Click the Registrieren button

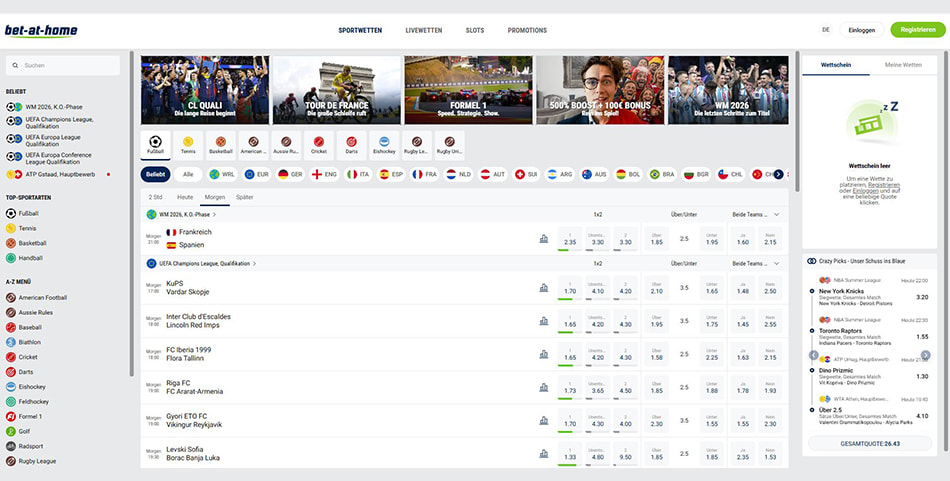(x=918, y=30)
